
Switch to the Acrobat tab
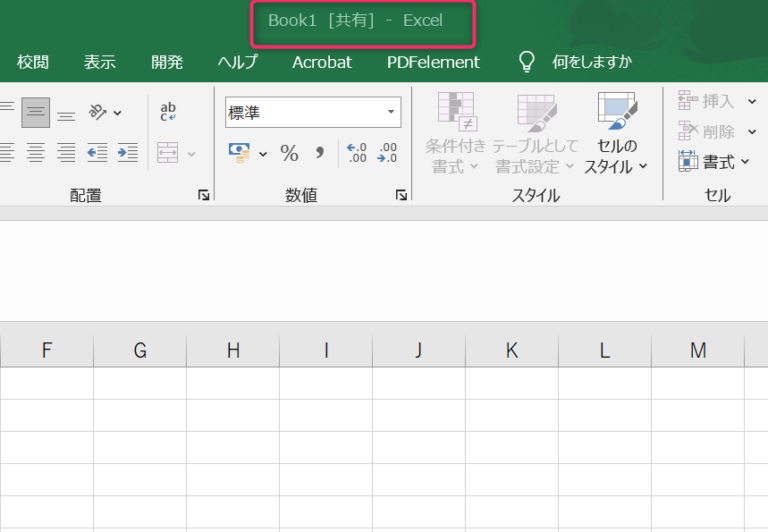[x=322, y=62]
